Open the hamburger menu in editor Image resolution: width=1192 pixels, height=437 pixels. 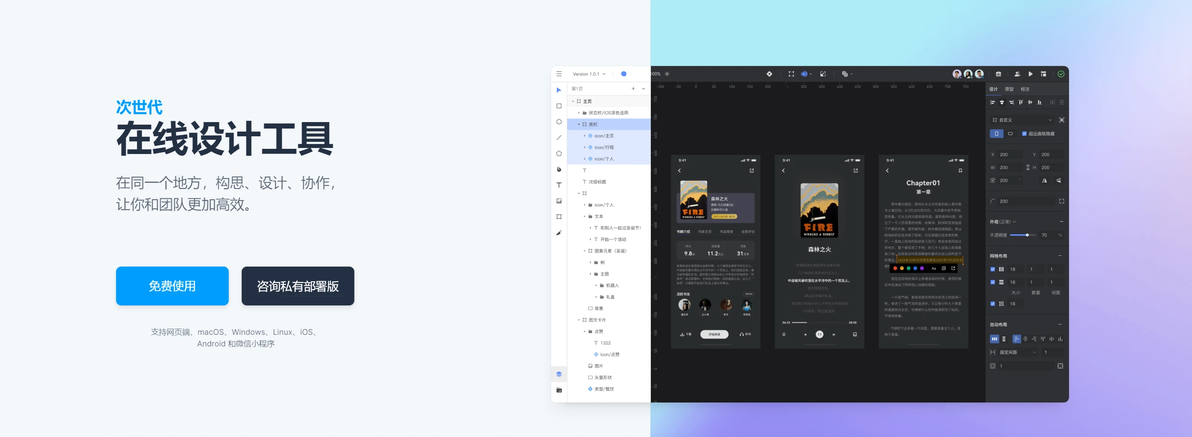[559, 74]
